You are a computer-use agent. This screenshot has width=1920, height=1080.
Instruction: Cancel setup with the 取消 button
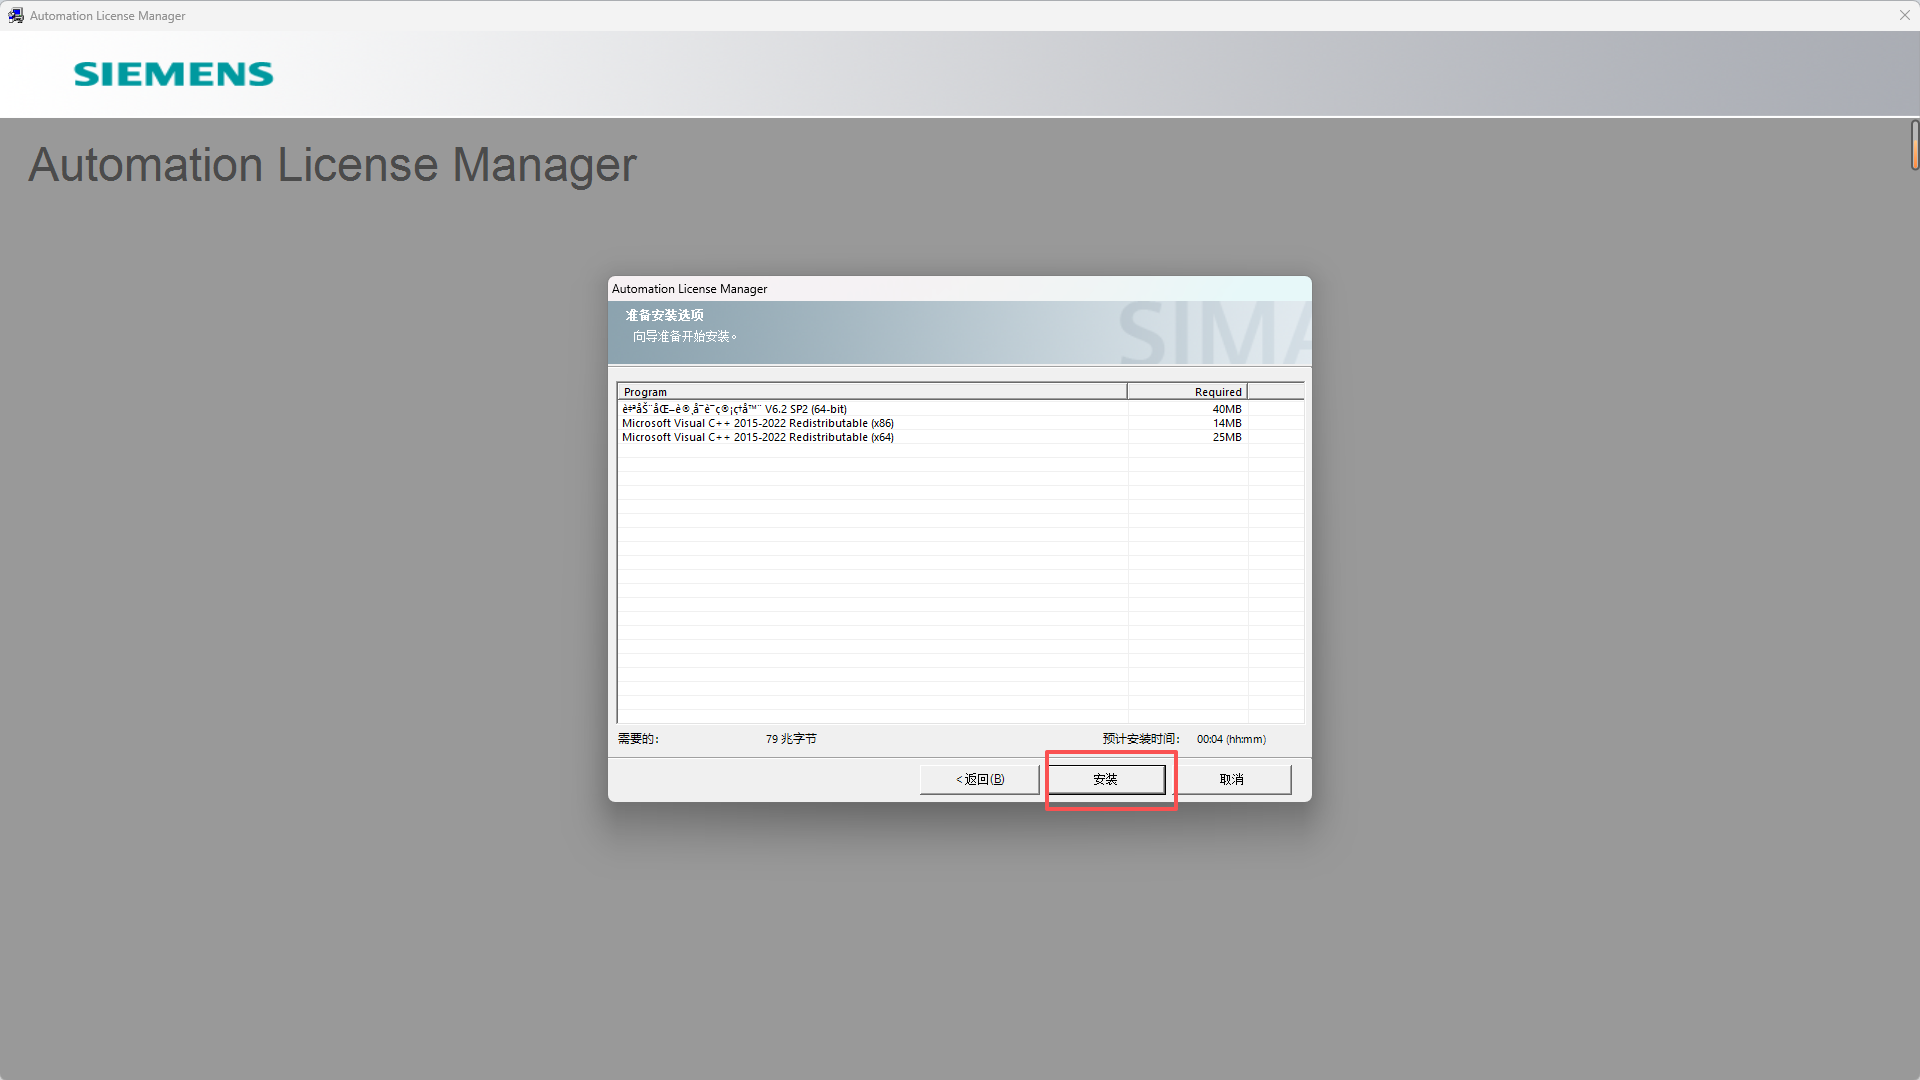pos(1231,779)
